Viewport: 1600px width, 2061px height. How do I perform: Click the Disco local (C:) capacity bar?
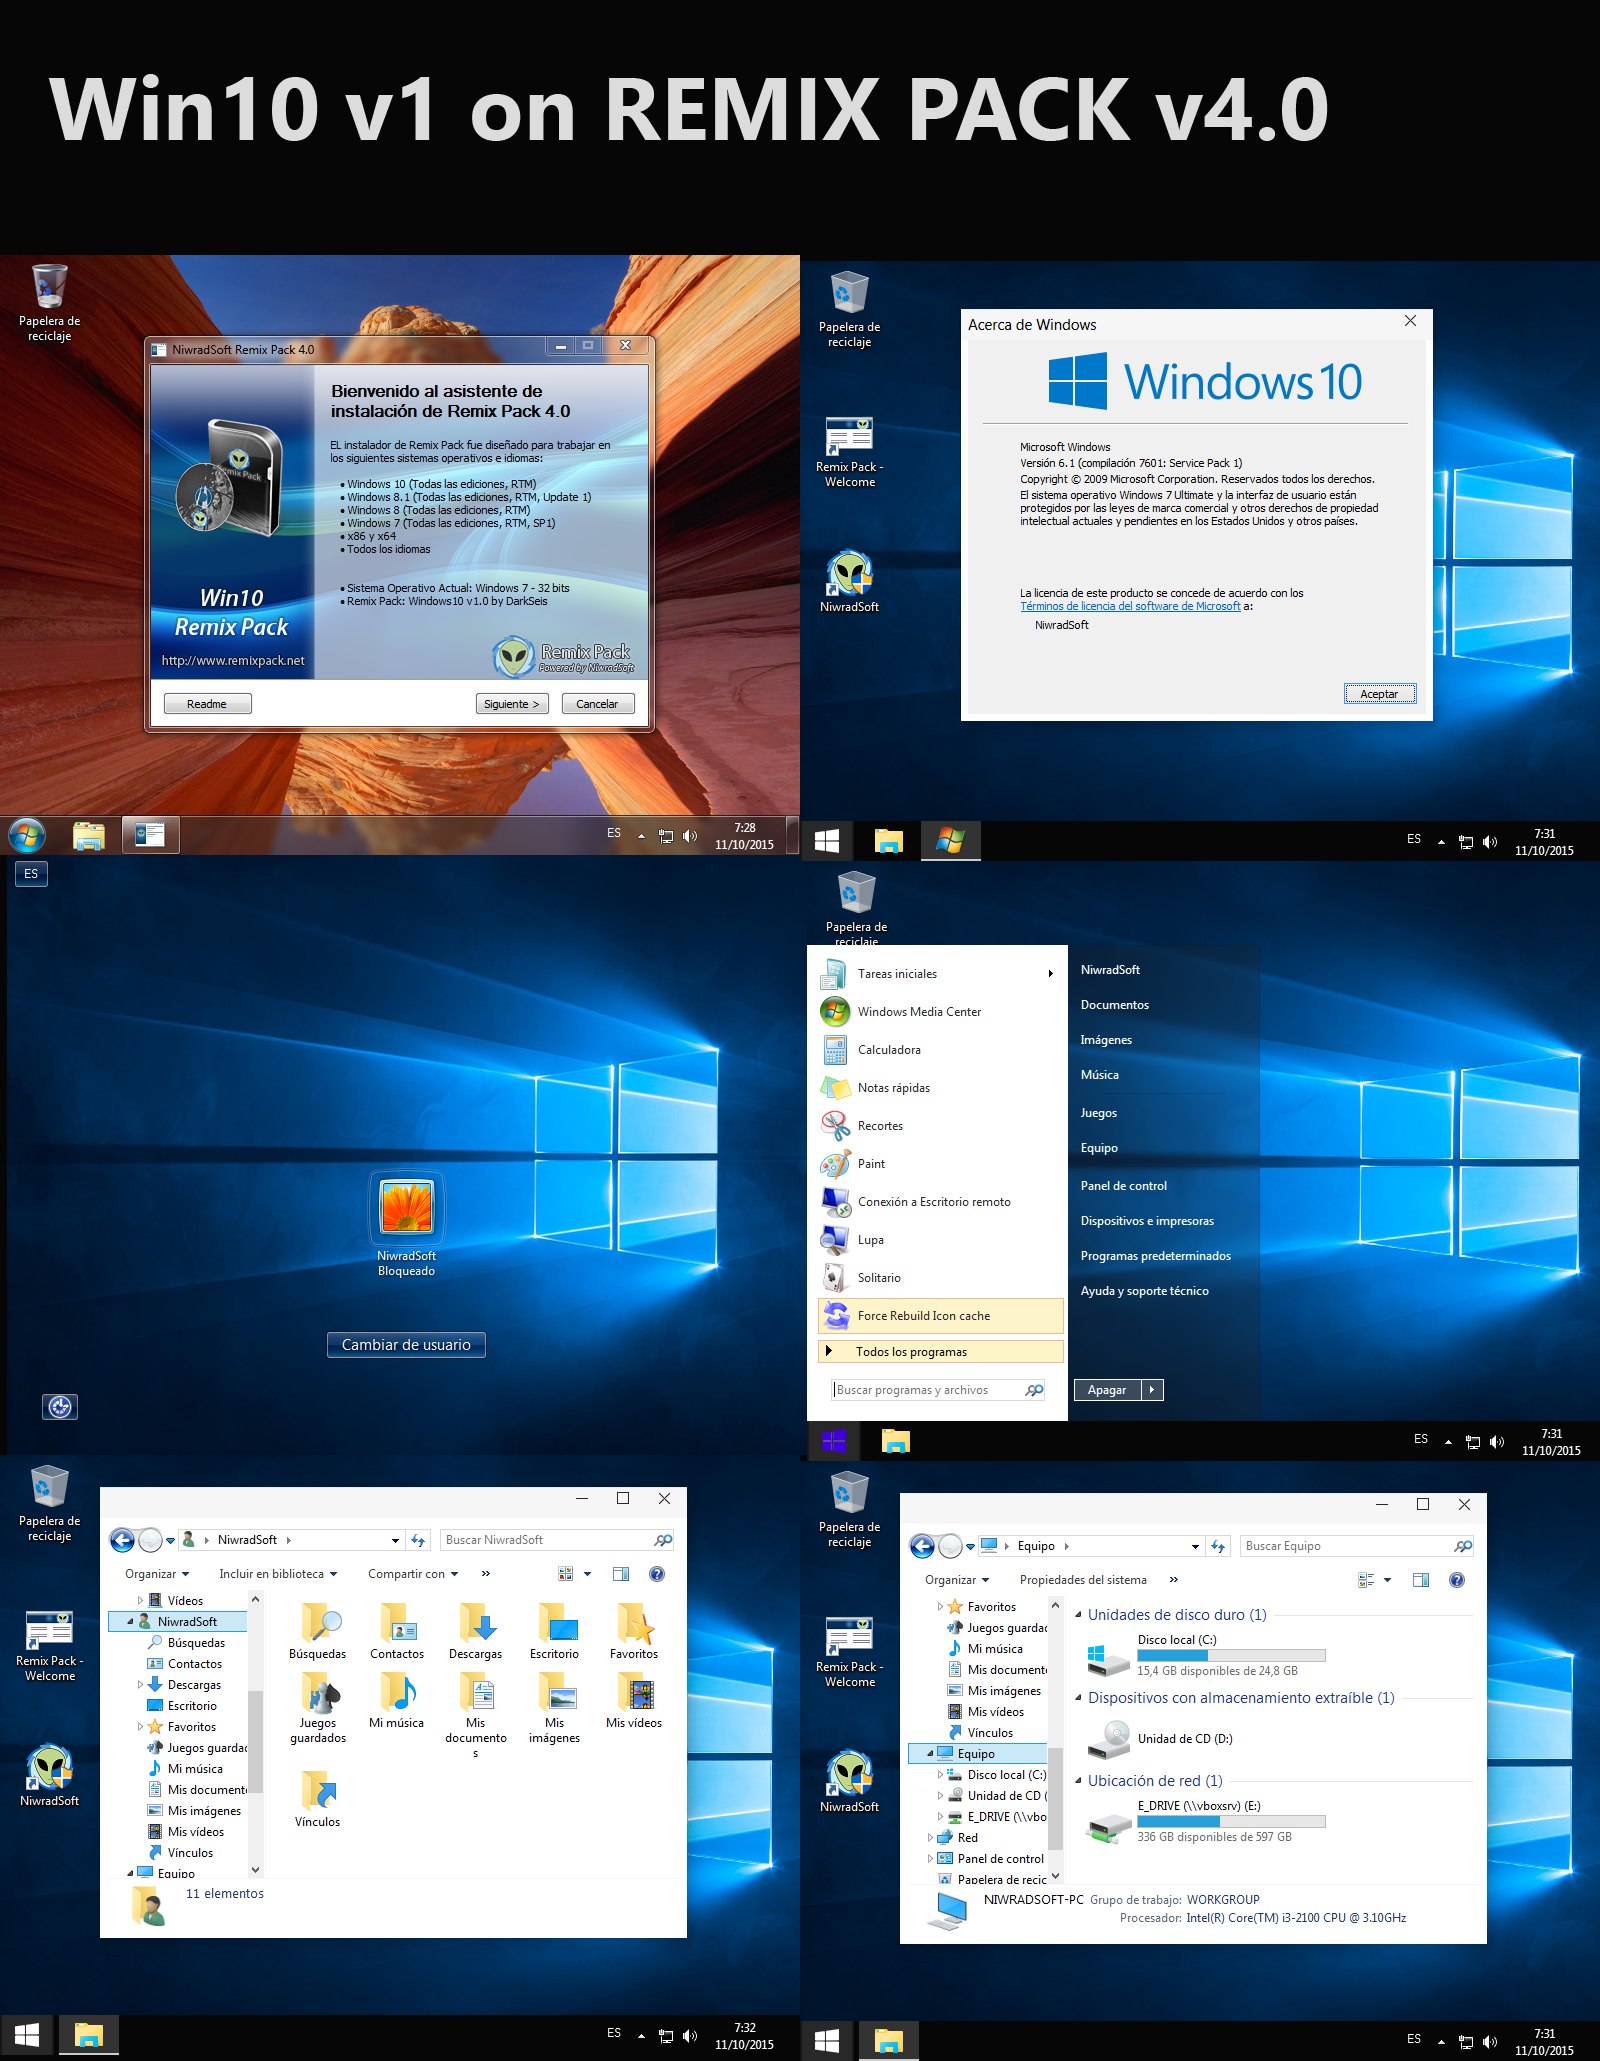(1230, 1655)
